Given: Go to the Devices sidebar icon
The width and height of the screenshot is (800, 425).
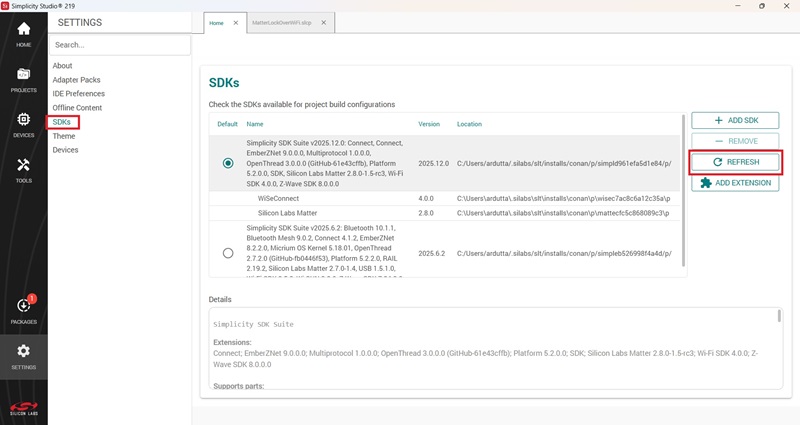Looking at the screenshot, I should pos(23,124).
